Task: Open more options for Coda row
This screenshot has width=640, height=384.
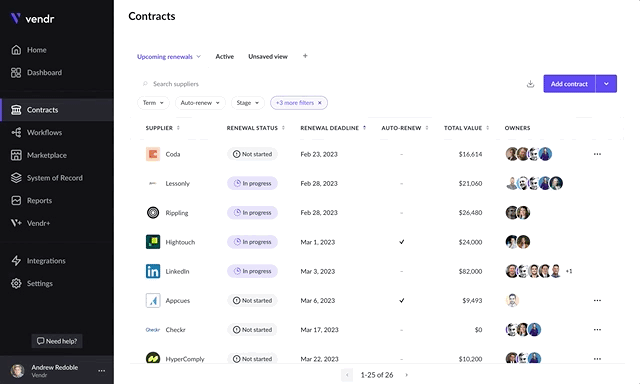Action: (597, 154)
